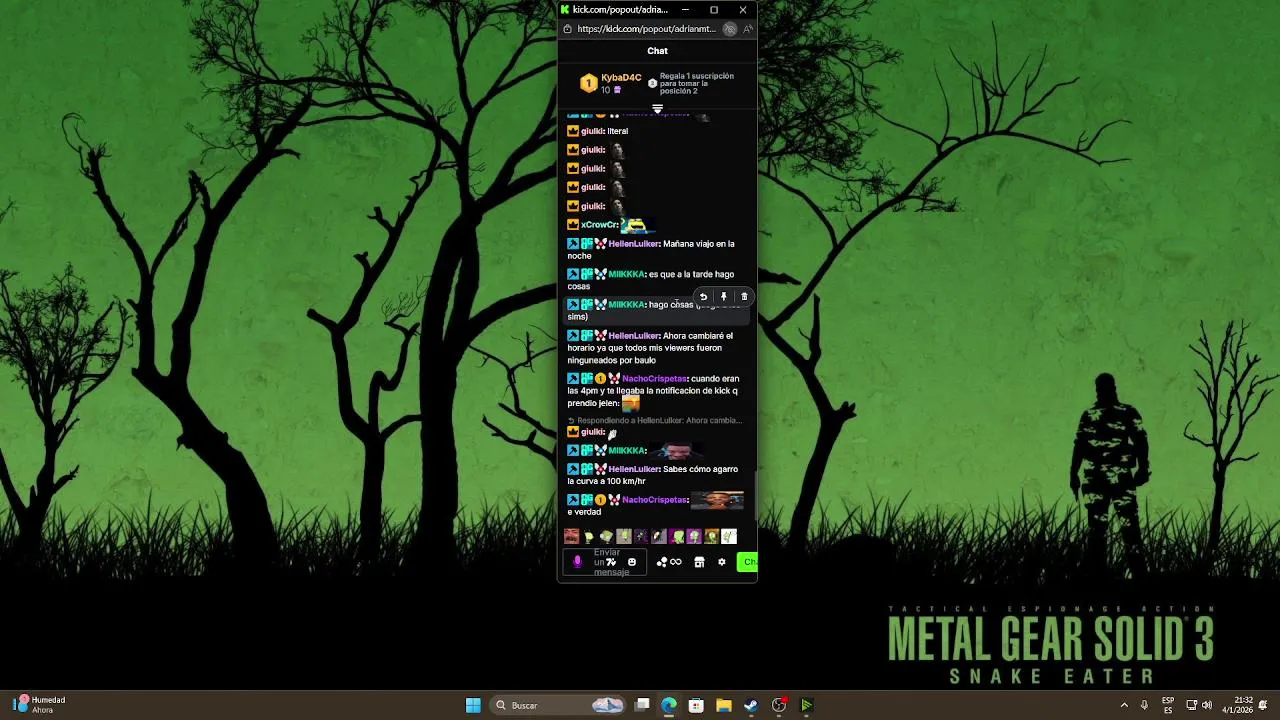Open Task View from the taskbar
Screen dimensions: 1280x720
point(642,705)
